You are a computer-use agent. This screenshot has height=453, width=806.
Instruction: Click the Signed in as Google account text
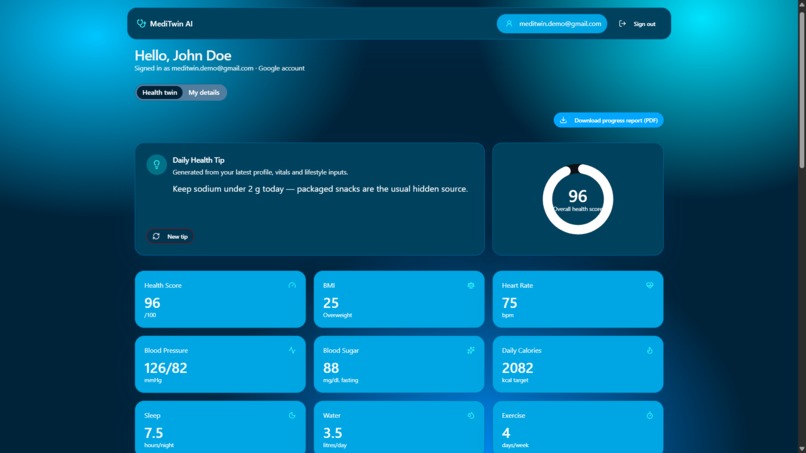pyautogui.click(x=219, y=68)
